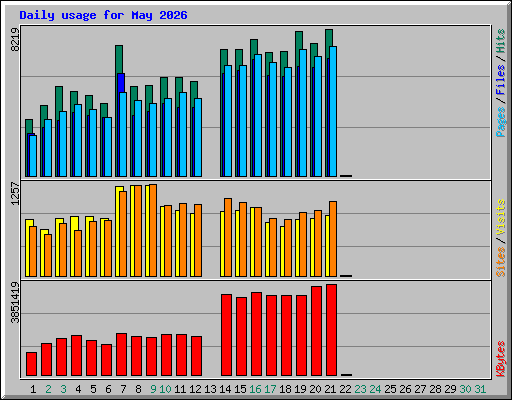
Task: Click day 29 on the x-axis
Action: (450, 389)
